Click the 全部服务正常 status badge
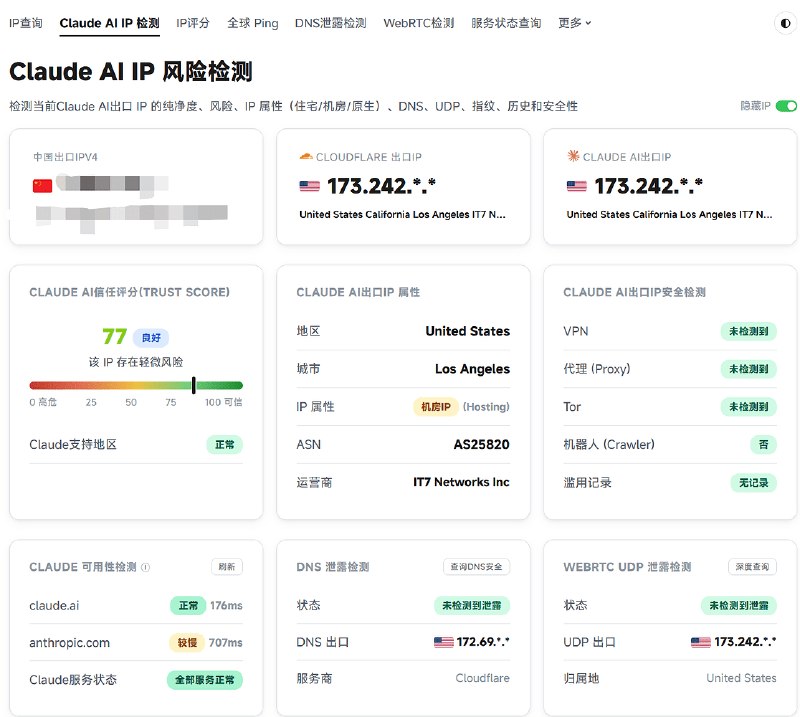Image resolution: width=800 pixels, height=717 pixels. point(205,680)
